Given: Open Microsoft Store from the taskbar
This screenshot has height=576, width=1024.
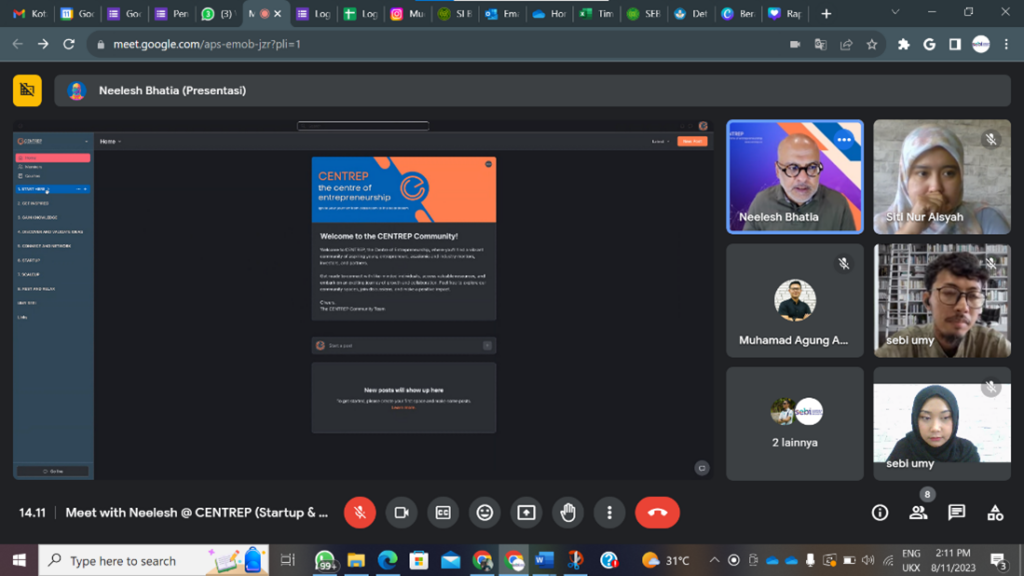Looking at the screenshot, I should pos(419,560).
